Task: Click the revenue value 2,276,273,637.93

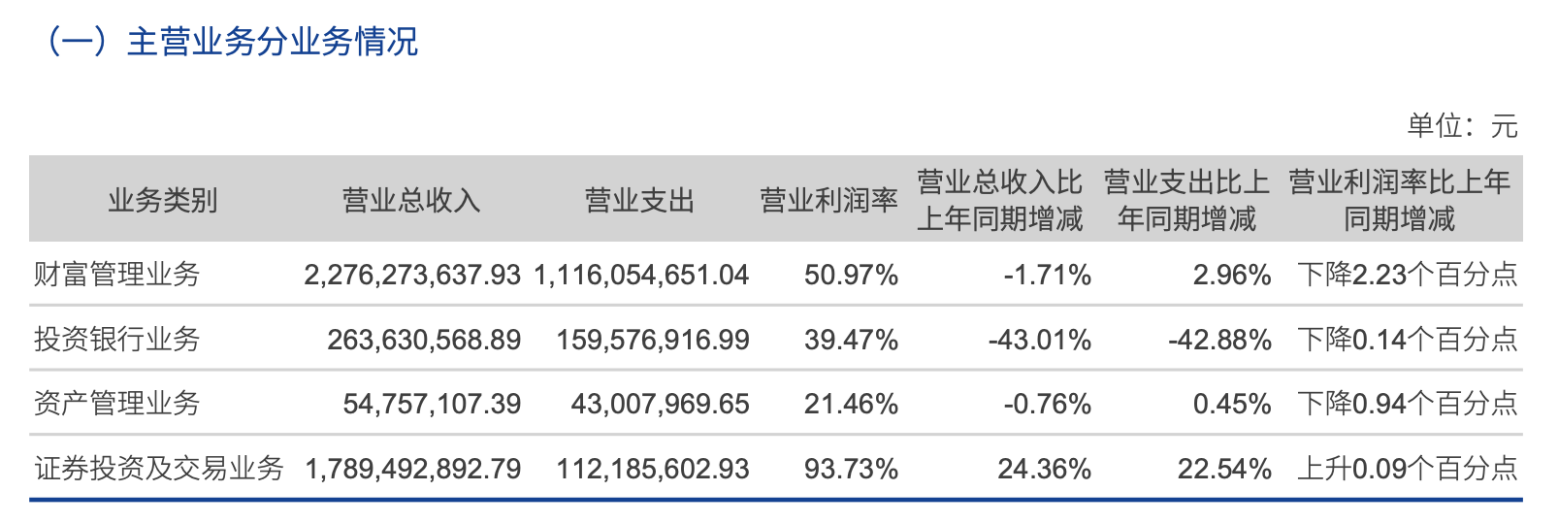Action: coord(412,275)
